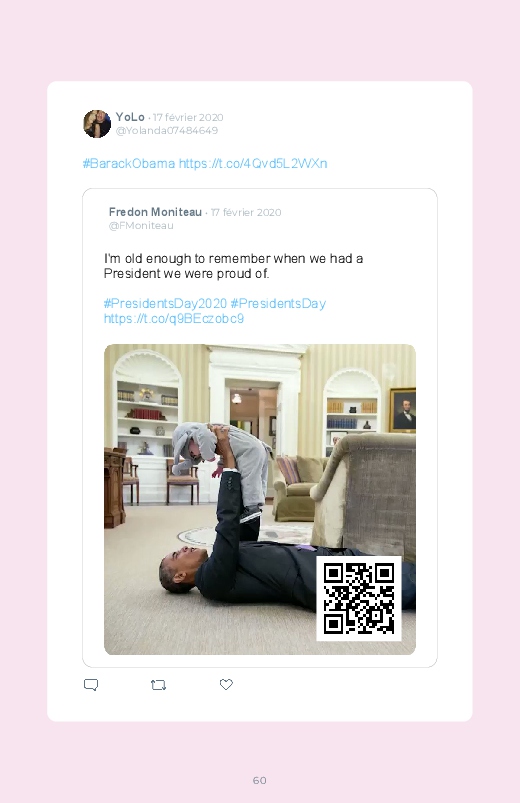Open YoLo's profile avatar

click(x=97, y=123)
